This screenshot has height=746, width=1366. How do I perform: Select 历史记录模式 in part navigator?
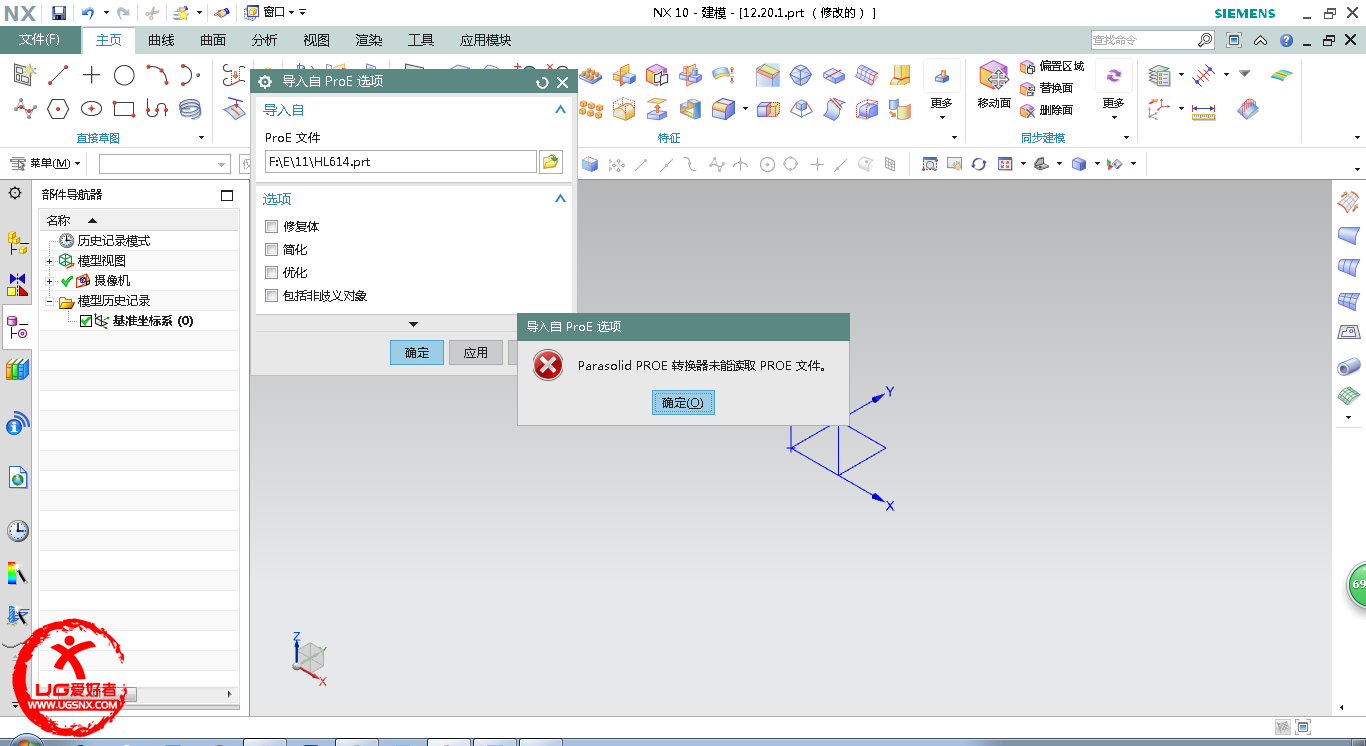[113, 241]
